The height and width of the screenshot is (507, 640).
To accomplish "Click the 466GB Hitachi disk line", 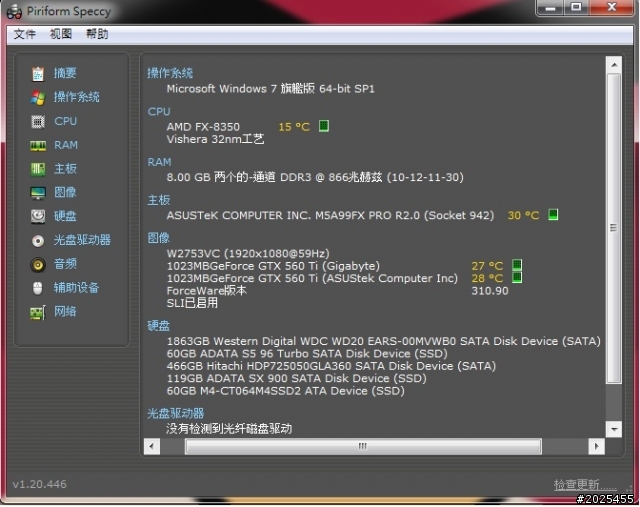I will (x=331, y=366).
